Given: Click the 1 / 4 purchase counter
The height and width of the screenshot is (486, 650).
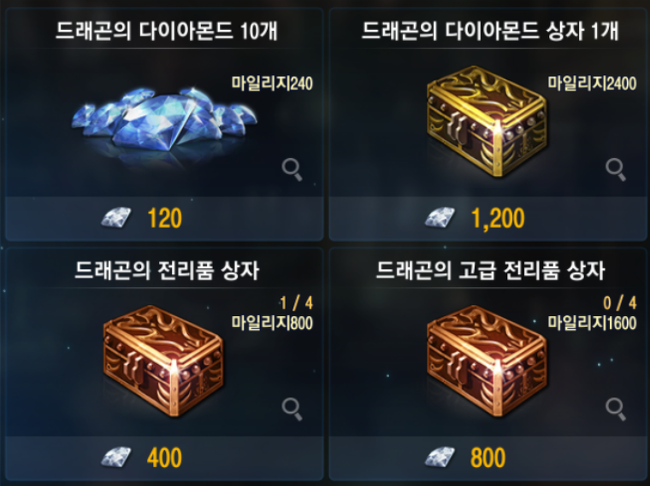Looking at the screenshot, I should pyautogui.click(x=296, y=304).
